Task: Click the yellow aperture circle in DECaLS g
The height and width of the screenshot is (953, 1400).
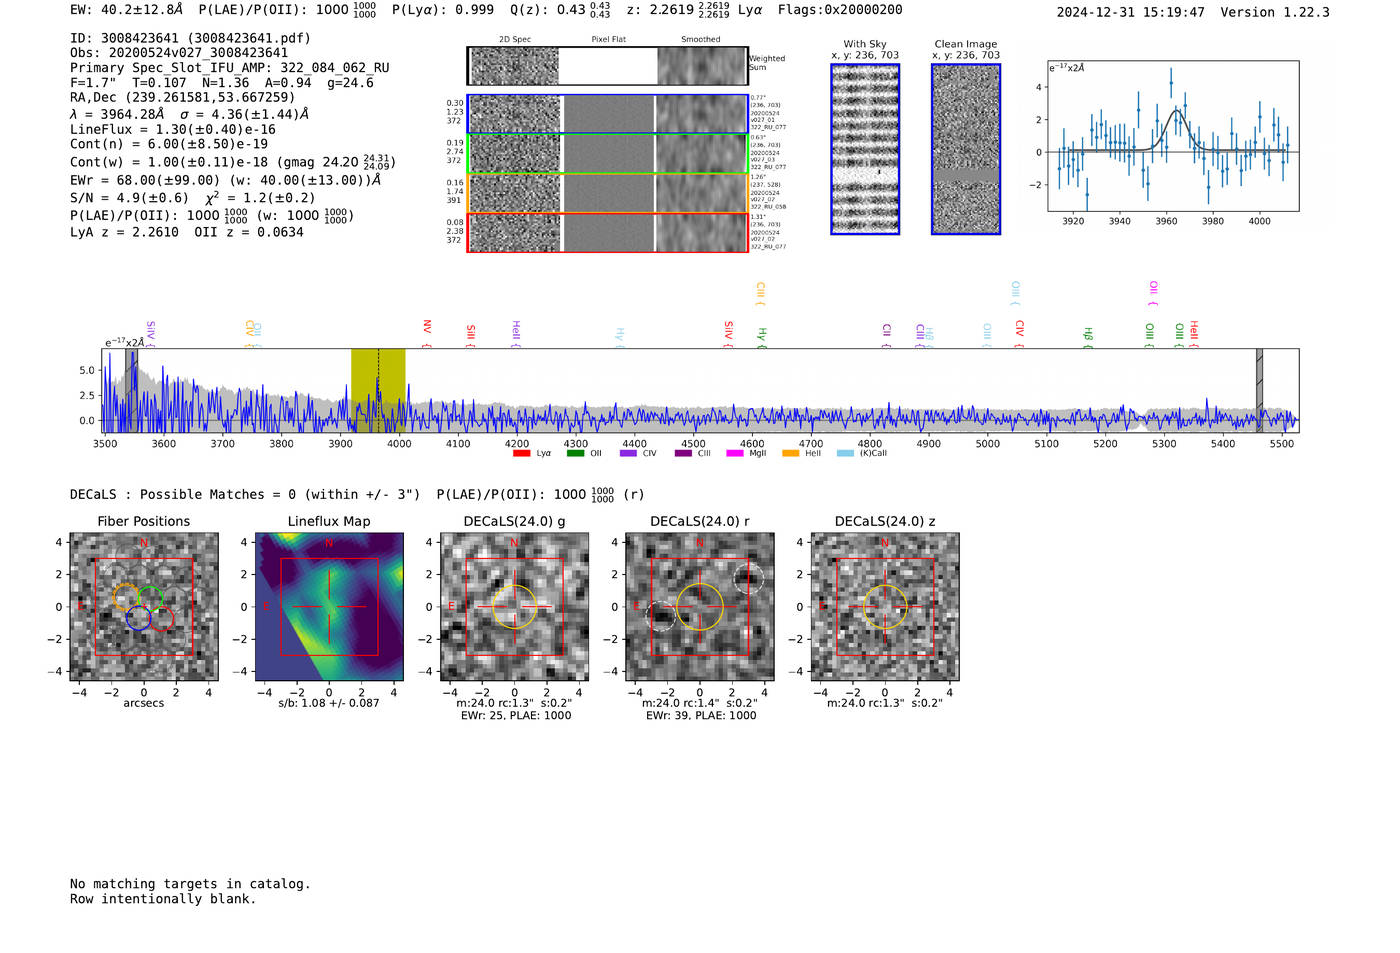Action: (514, 606)
